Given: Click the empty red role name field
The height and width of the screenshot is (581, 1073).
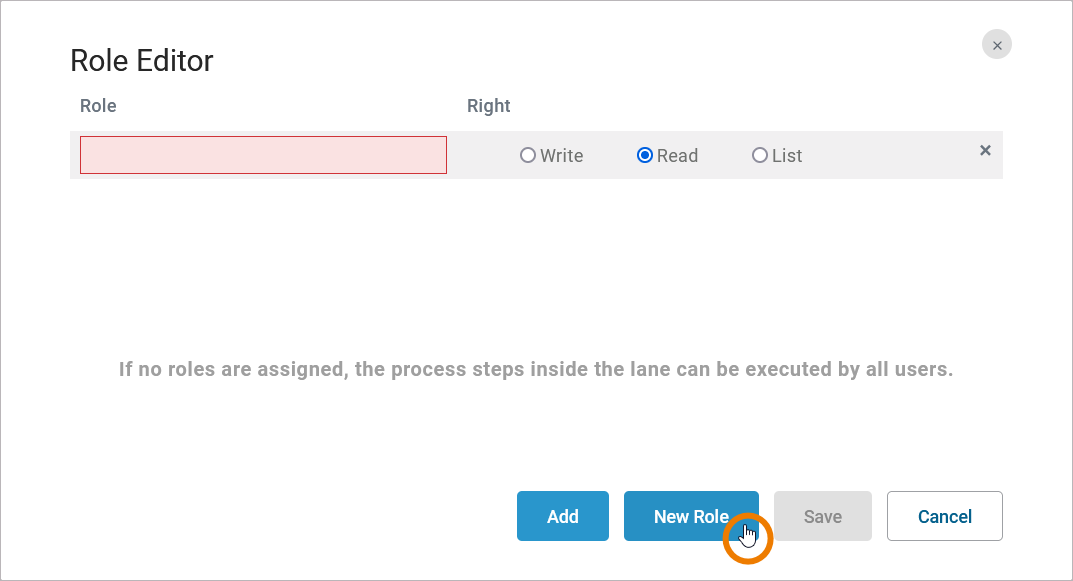Looking at the screenshot, I should [263, 155].
